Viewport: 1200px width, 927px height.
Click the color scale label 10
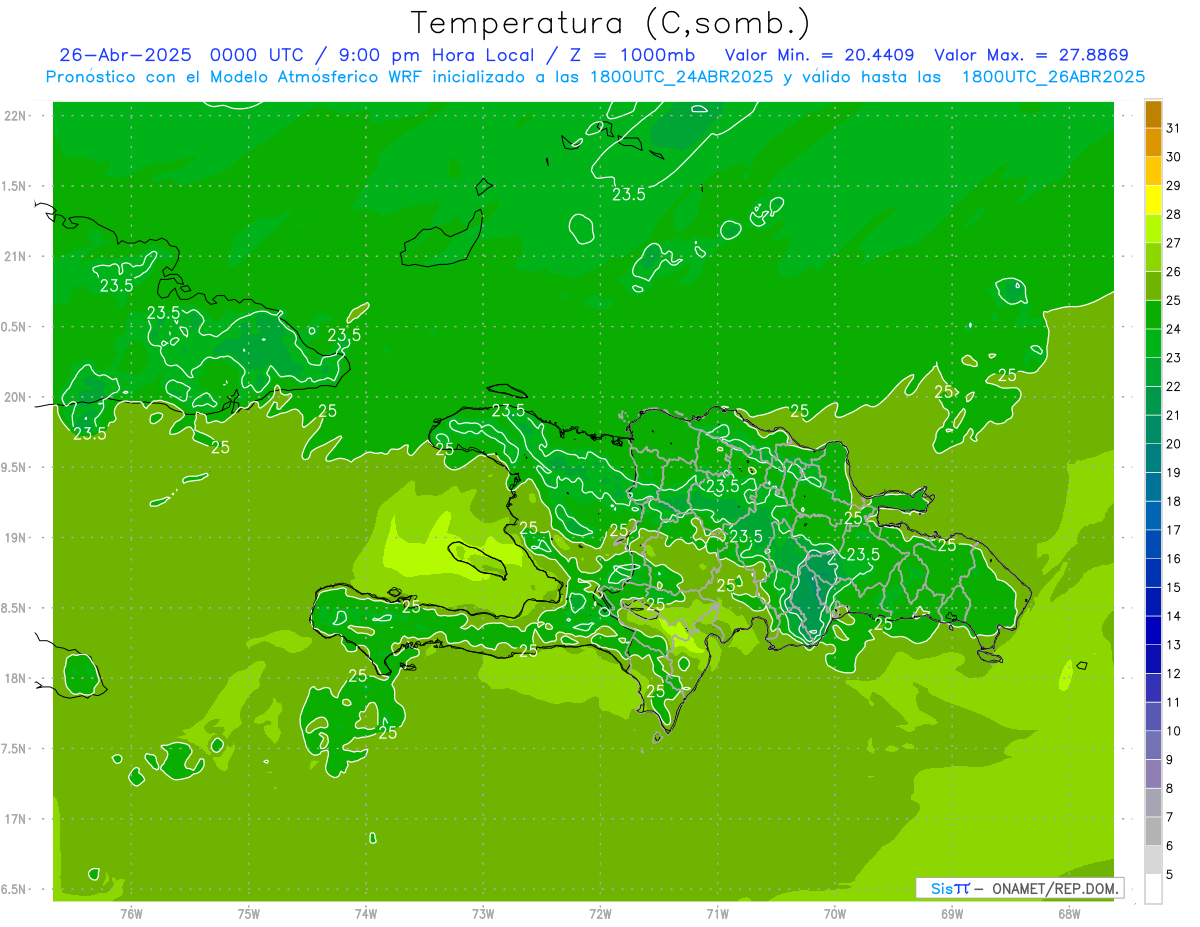1174,731
